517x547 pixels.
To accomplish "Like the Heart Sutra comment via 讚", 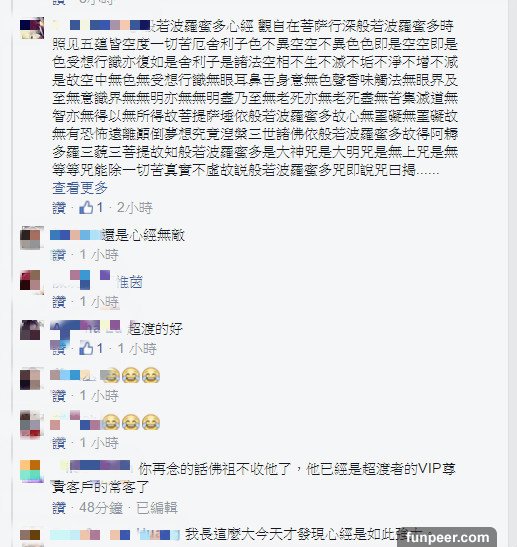I will click(x=59, y=208).
